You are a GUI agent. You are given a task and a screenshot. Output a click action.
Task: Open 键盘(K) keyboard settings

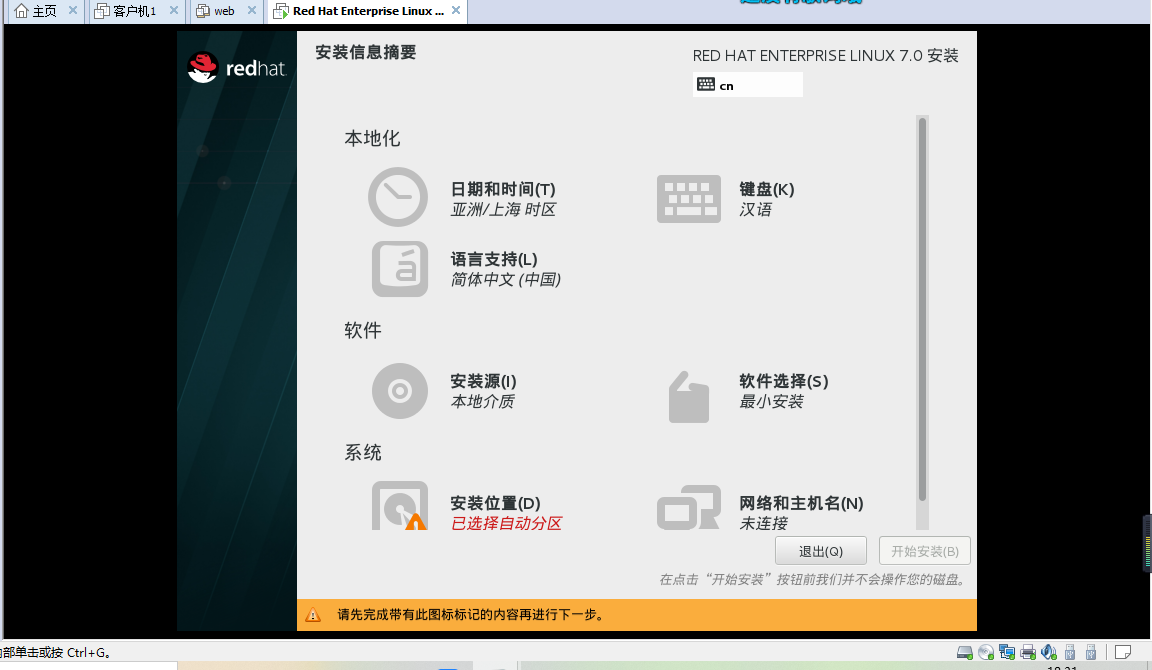[x=766, y=190]
